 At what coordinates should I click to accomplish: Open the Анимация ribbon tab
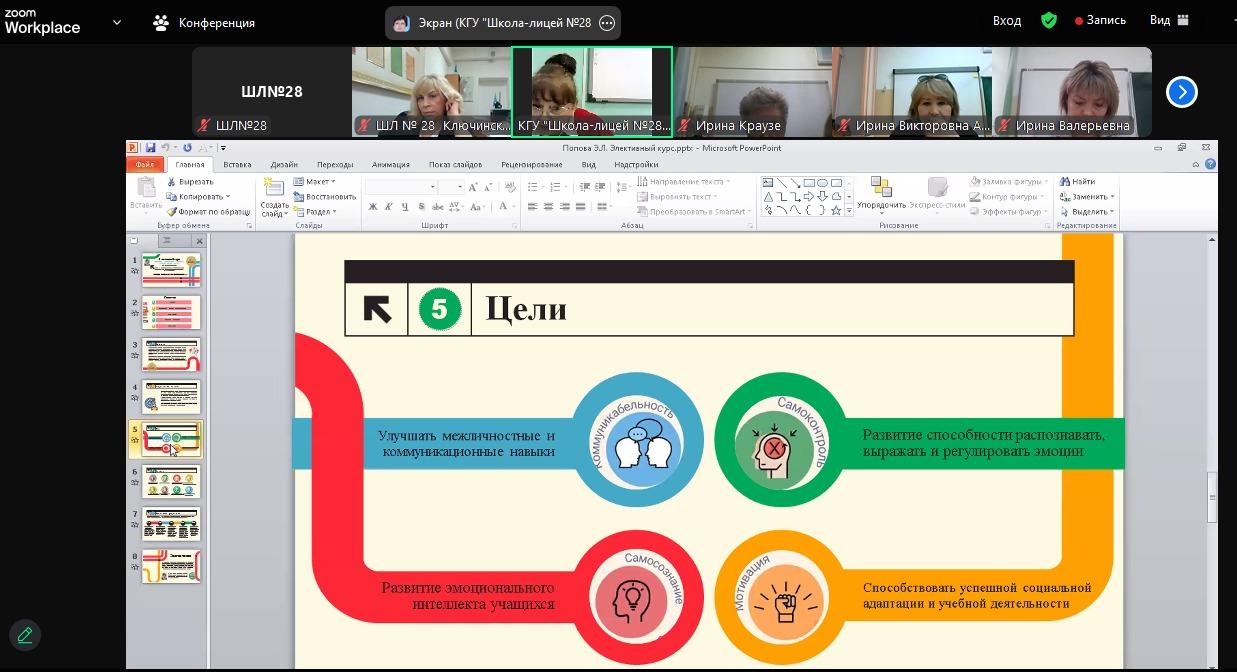(390, 164)
